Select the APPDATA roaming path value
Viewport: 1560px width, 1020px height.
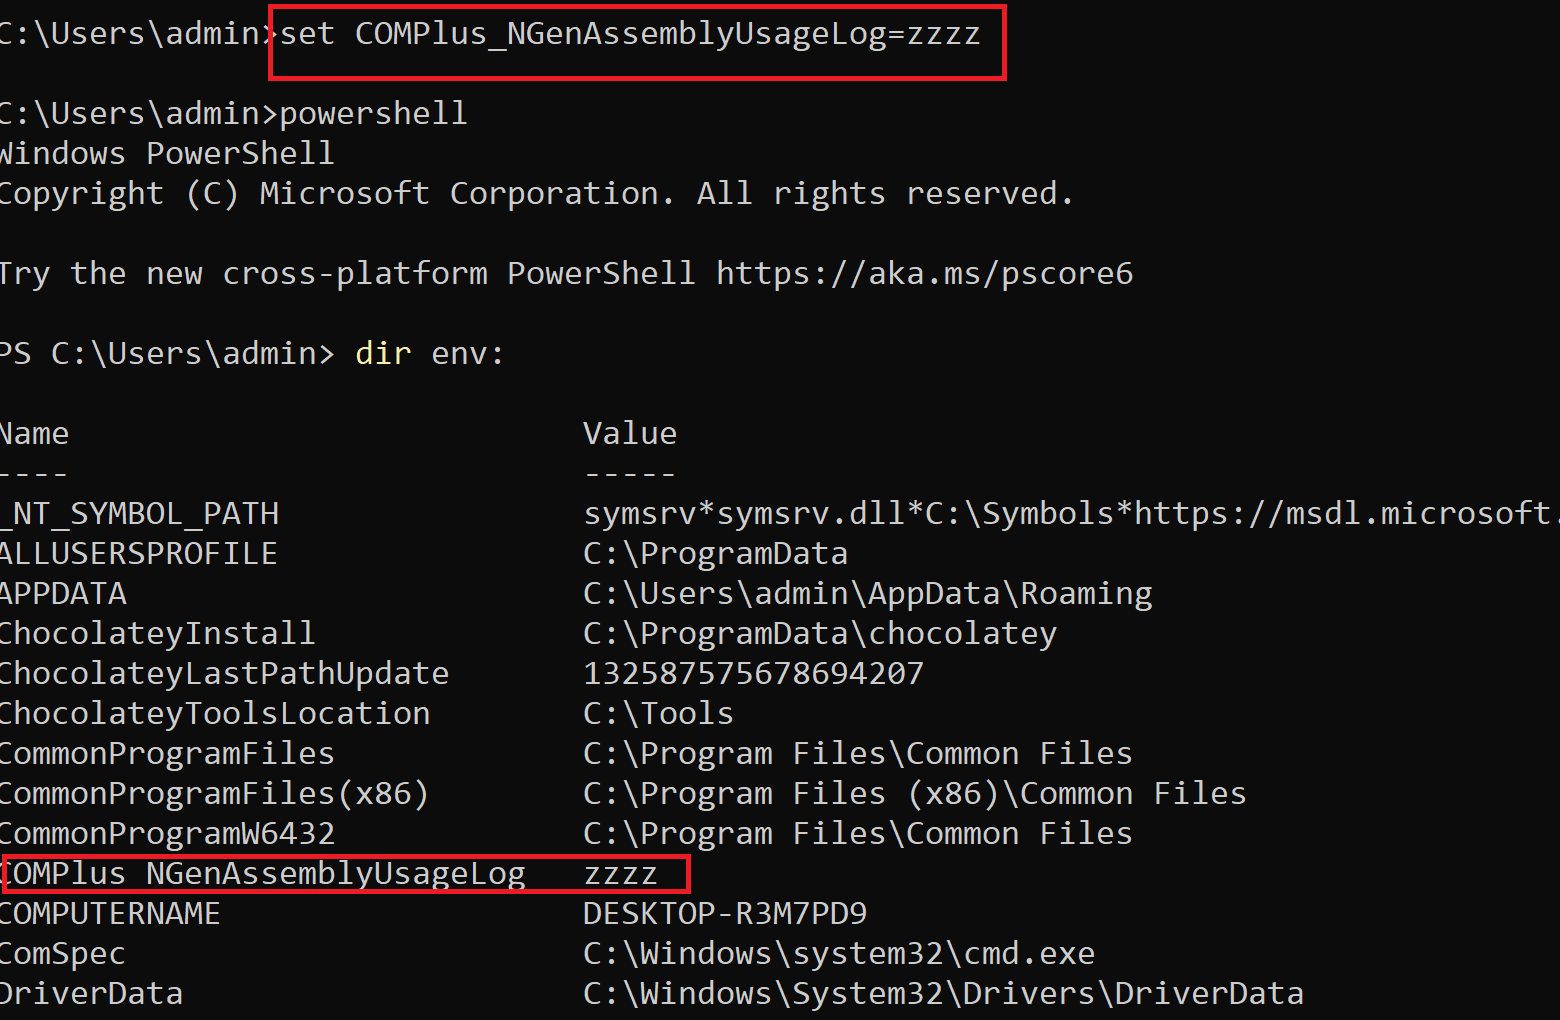[x=866, y=593]
